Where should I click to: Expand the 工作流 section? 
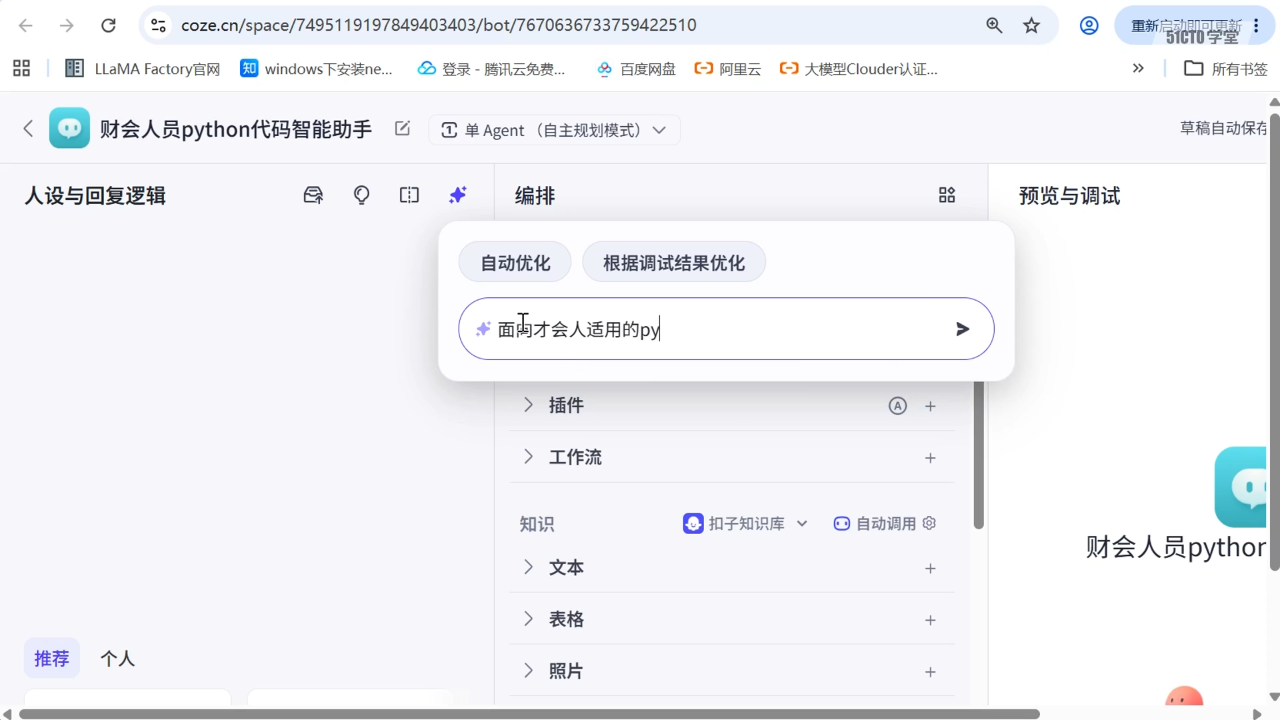(x=528, y=457)
